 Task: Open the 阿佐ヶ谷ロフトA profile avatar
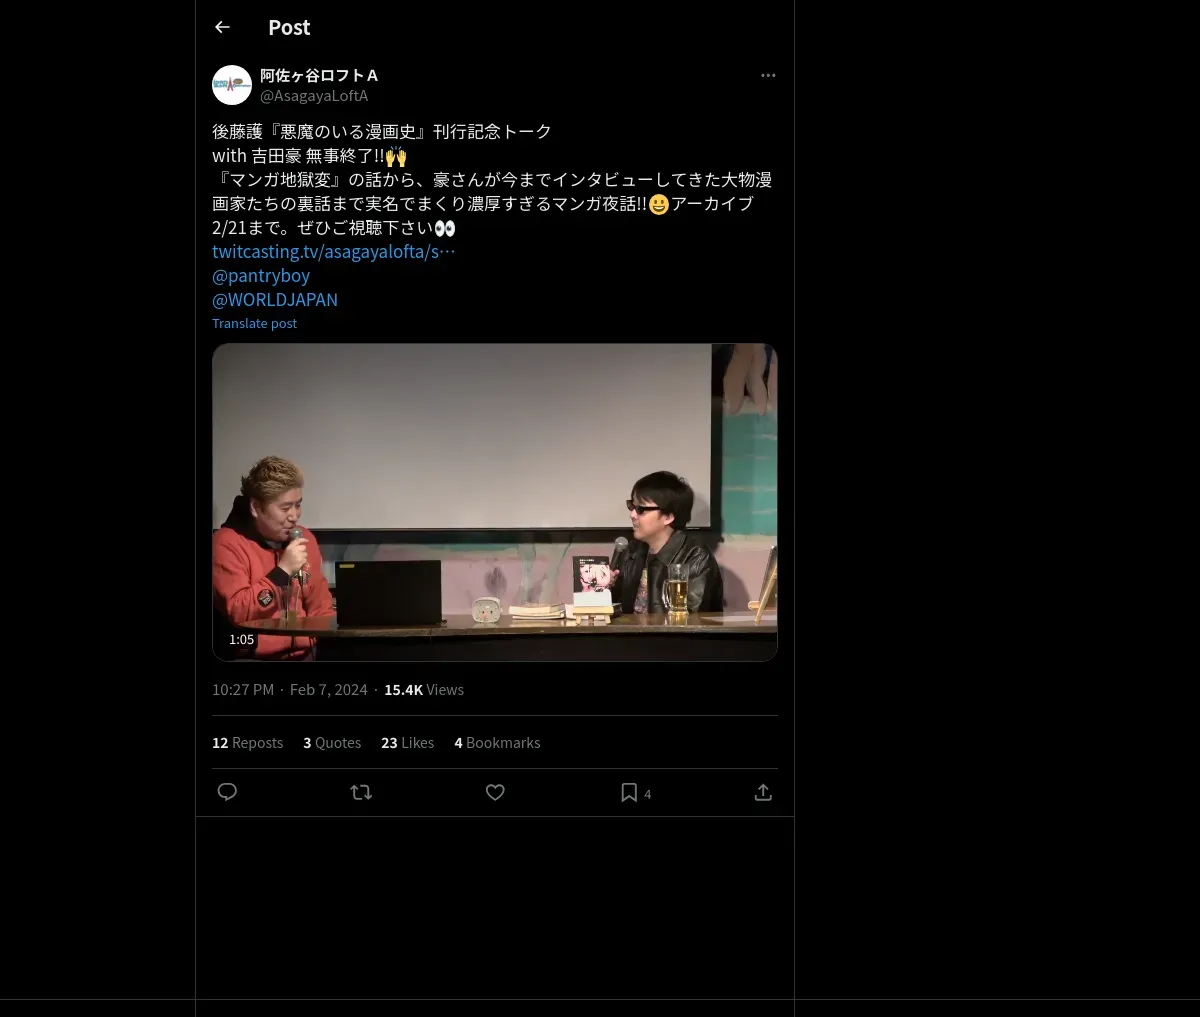click(x=232, y=85)
